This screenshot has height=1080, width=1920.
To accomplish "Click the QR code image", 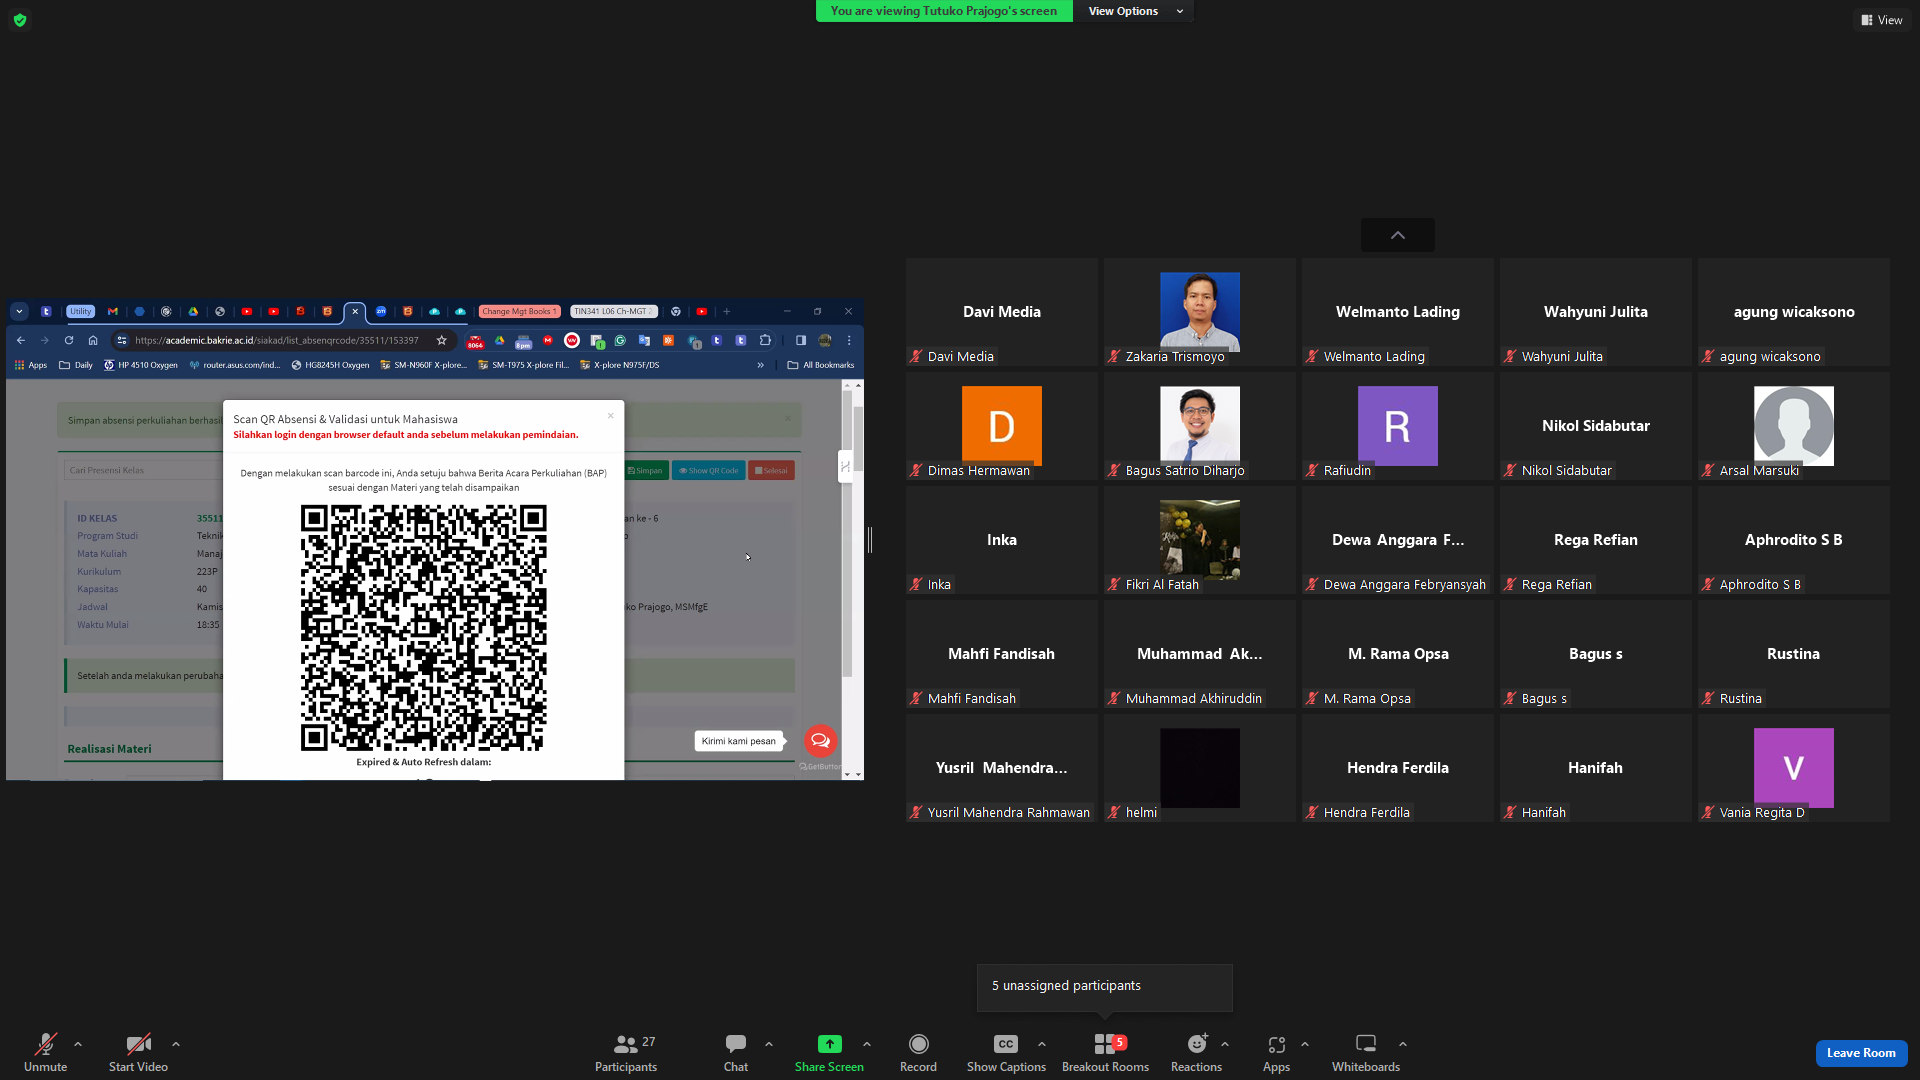I will click(424, 627).
